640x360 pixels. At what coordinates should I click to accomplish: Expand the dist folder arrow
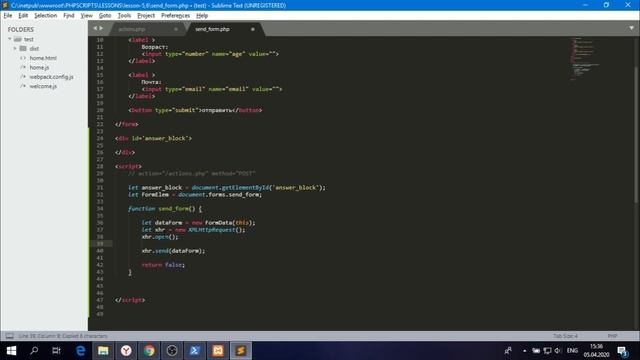pos(15,49)
